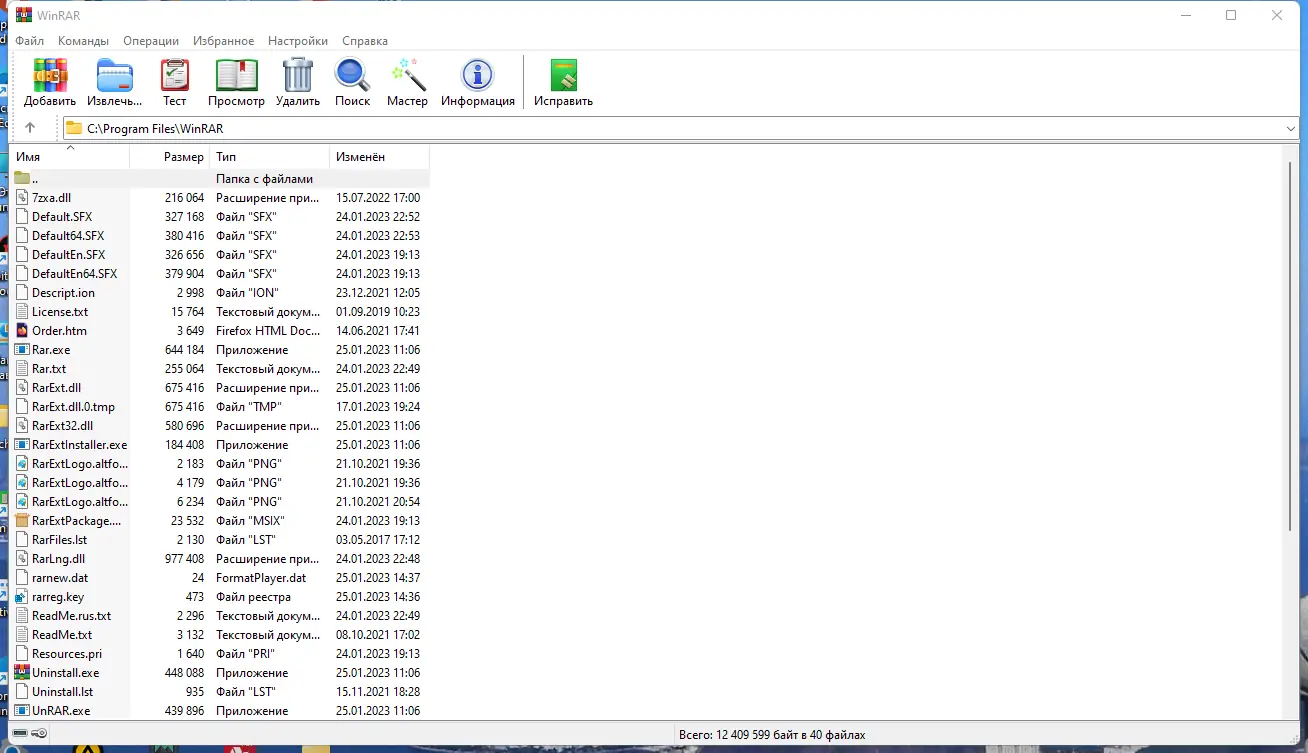Viewport: 1308px width, 753px height.
Task: Select the Rar.txt file name
Action: [49, 369]
